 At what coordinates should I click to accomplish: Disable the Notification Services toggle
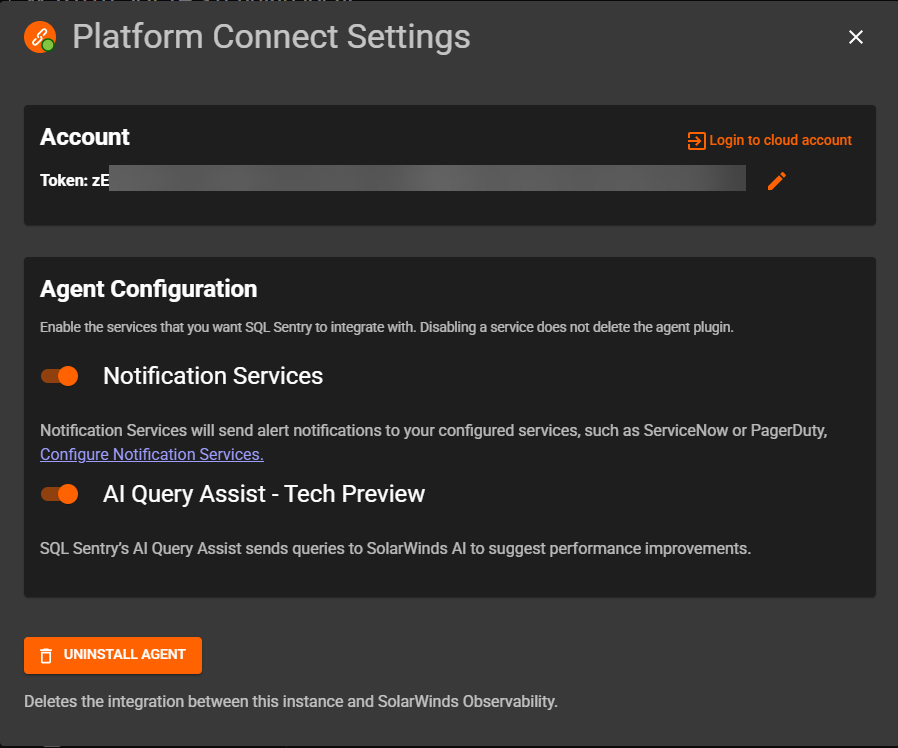tap(60, 376)
